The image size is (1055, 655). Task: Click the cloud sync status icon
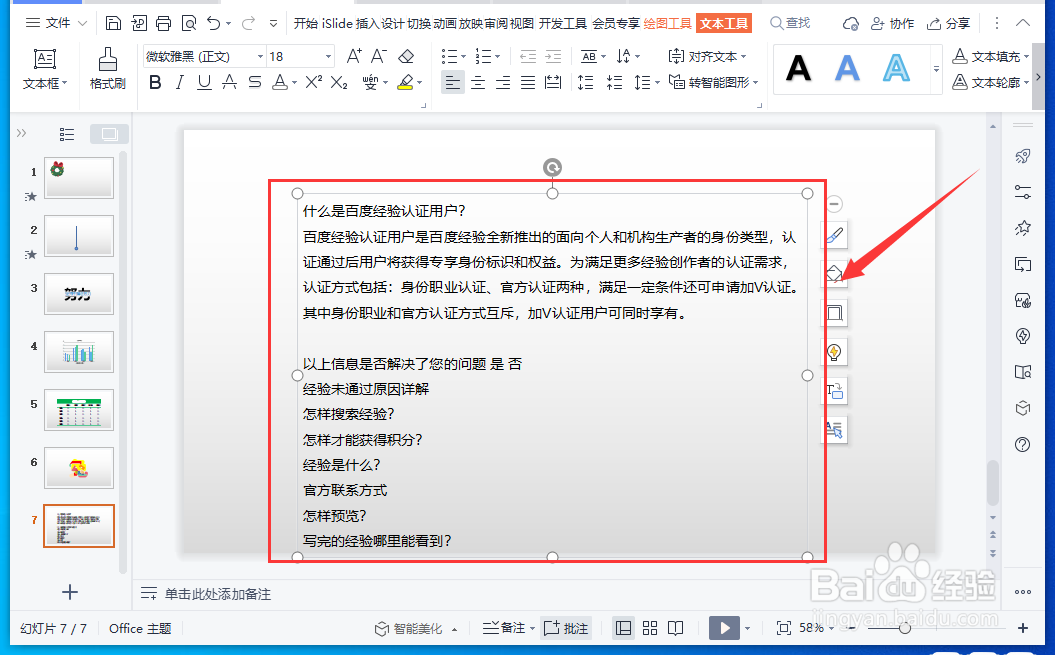coord(850,24)
